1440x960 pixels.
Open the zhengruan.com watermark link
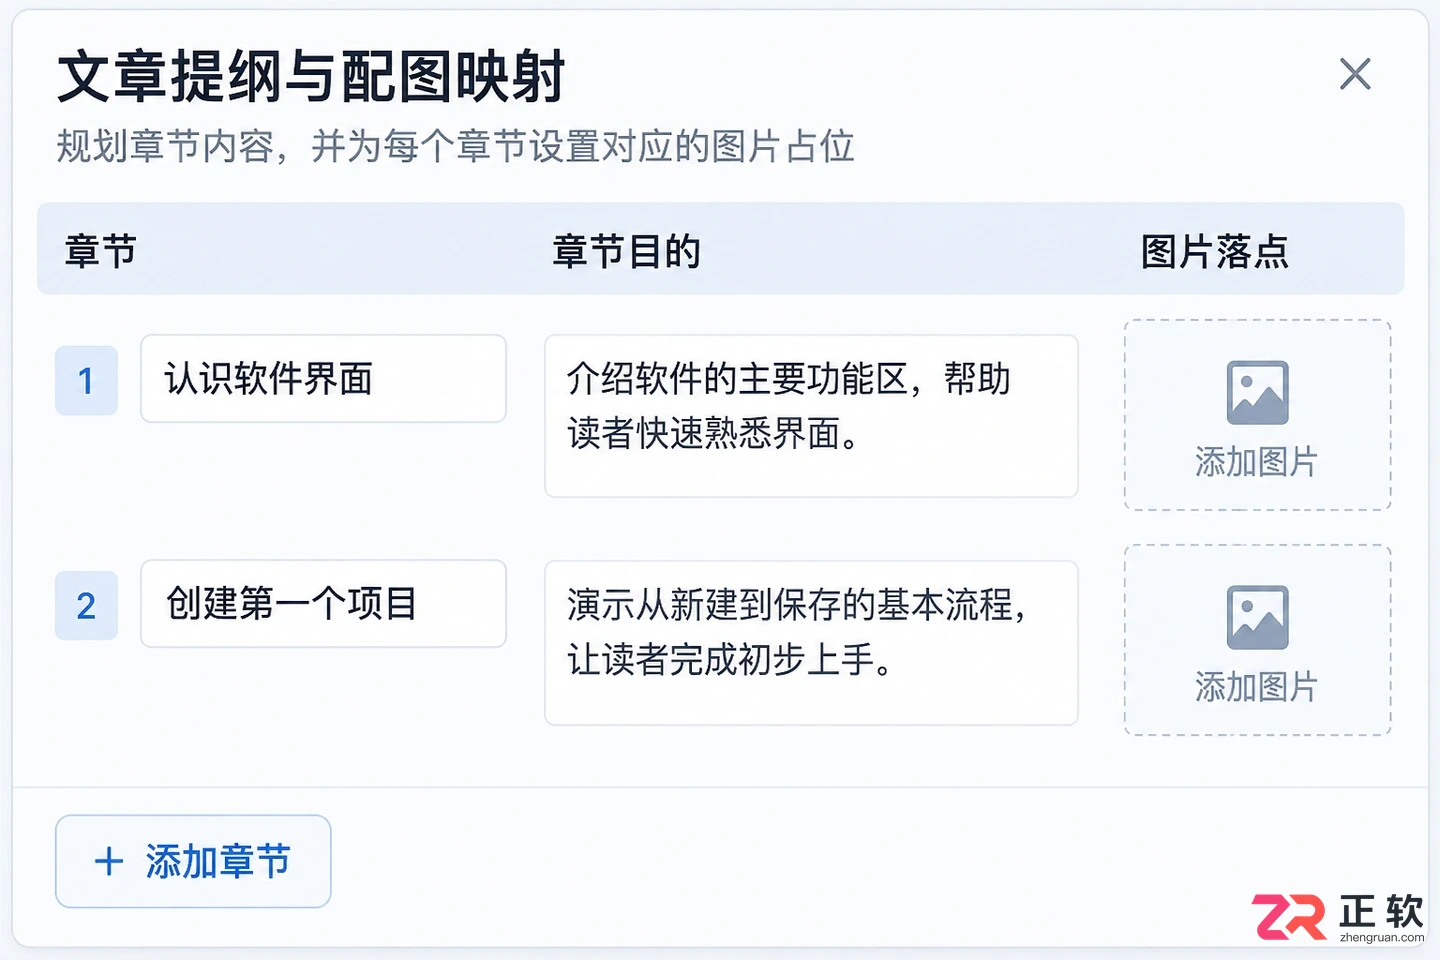click(x=1382, y=938)
